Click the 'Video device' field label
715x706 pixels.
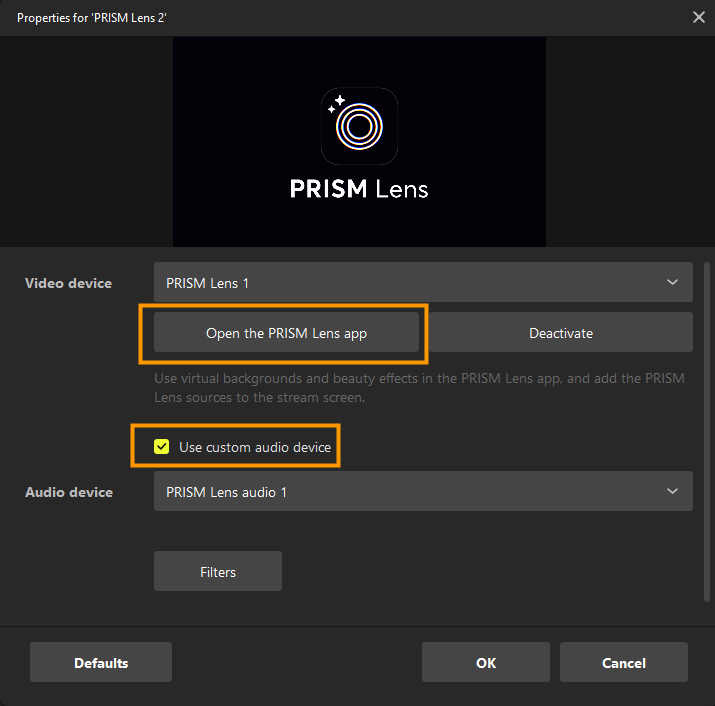tap(68, 283)
